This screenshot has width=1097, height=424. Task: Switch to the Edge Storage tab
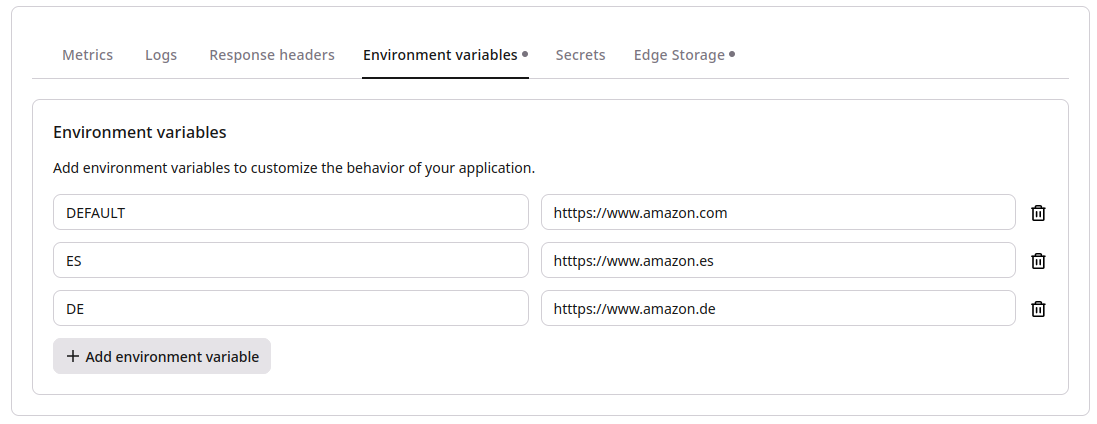pyautogui.click(x=679, y=55)
